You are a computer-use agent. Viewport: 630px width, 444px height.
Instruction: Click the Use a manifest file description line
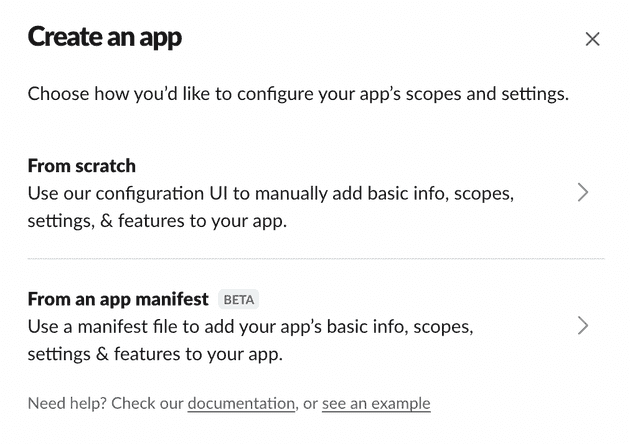[251, 327]
